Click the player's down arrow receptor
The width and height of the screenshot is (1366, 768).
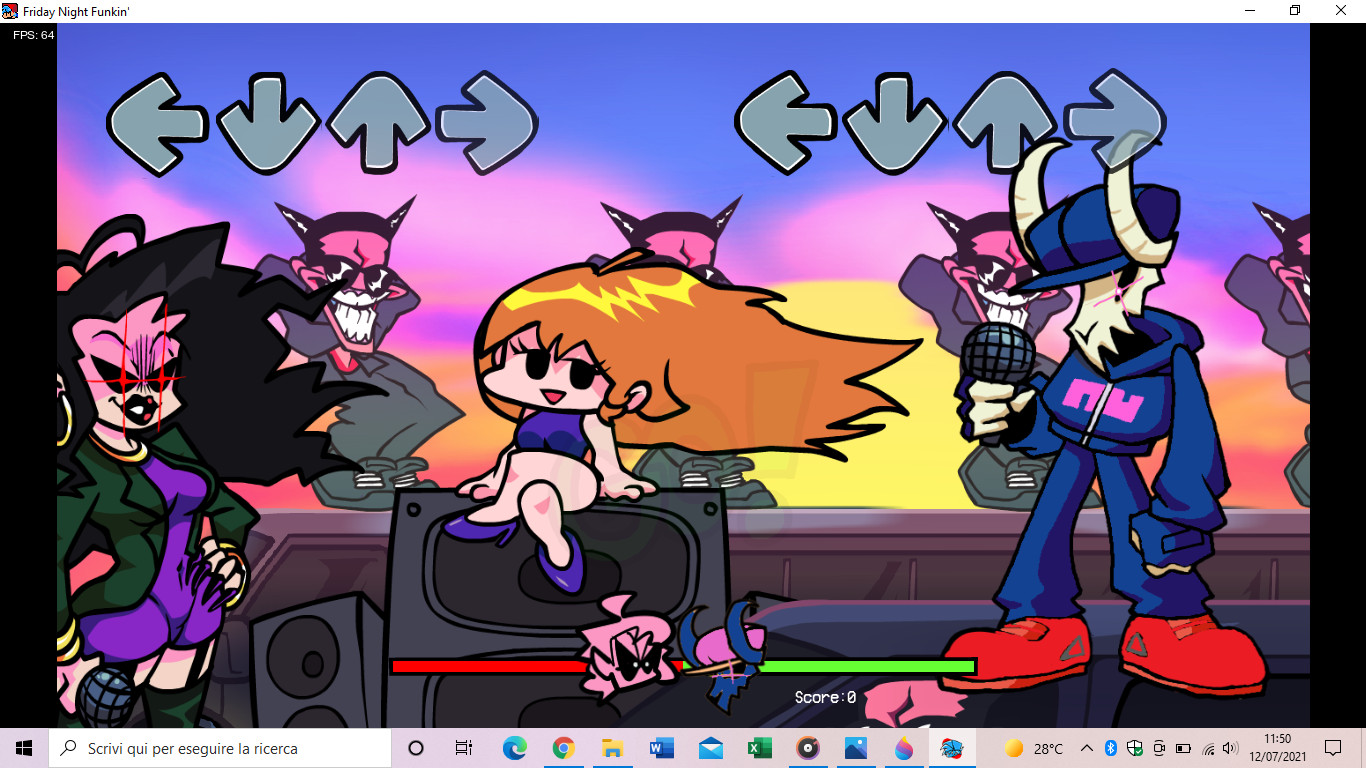point(894,123)
